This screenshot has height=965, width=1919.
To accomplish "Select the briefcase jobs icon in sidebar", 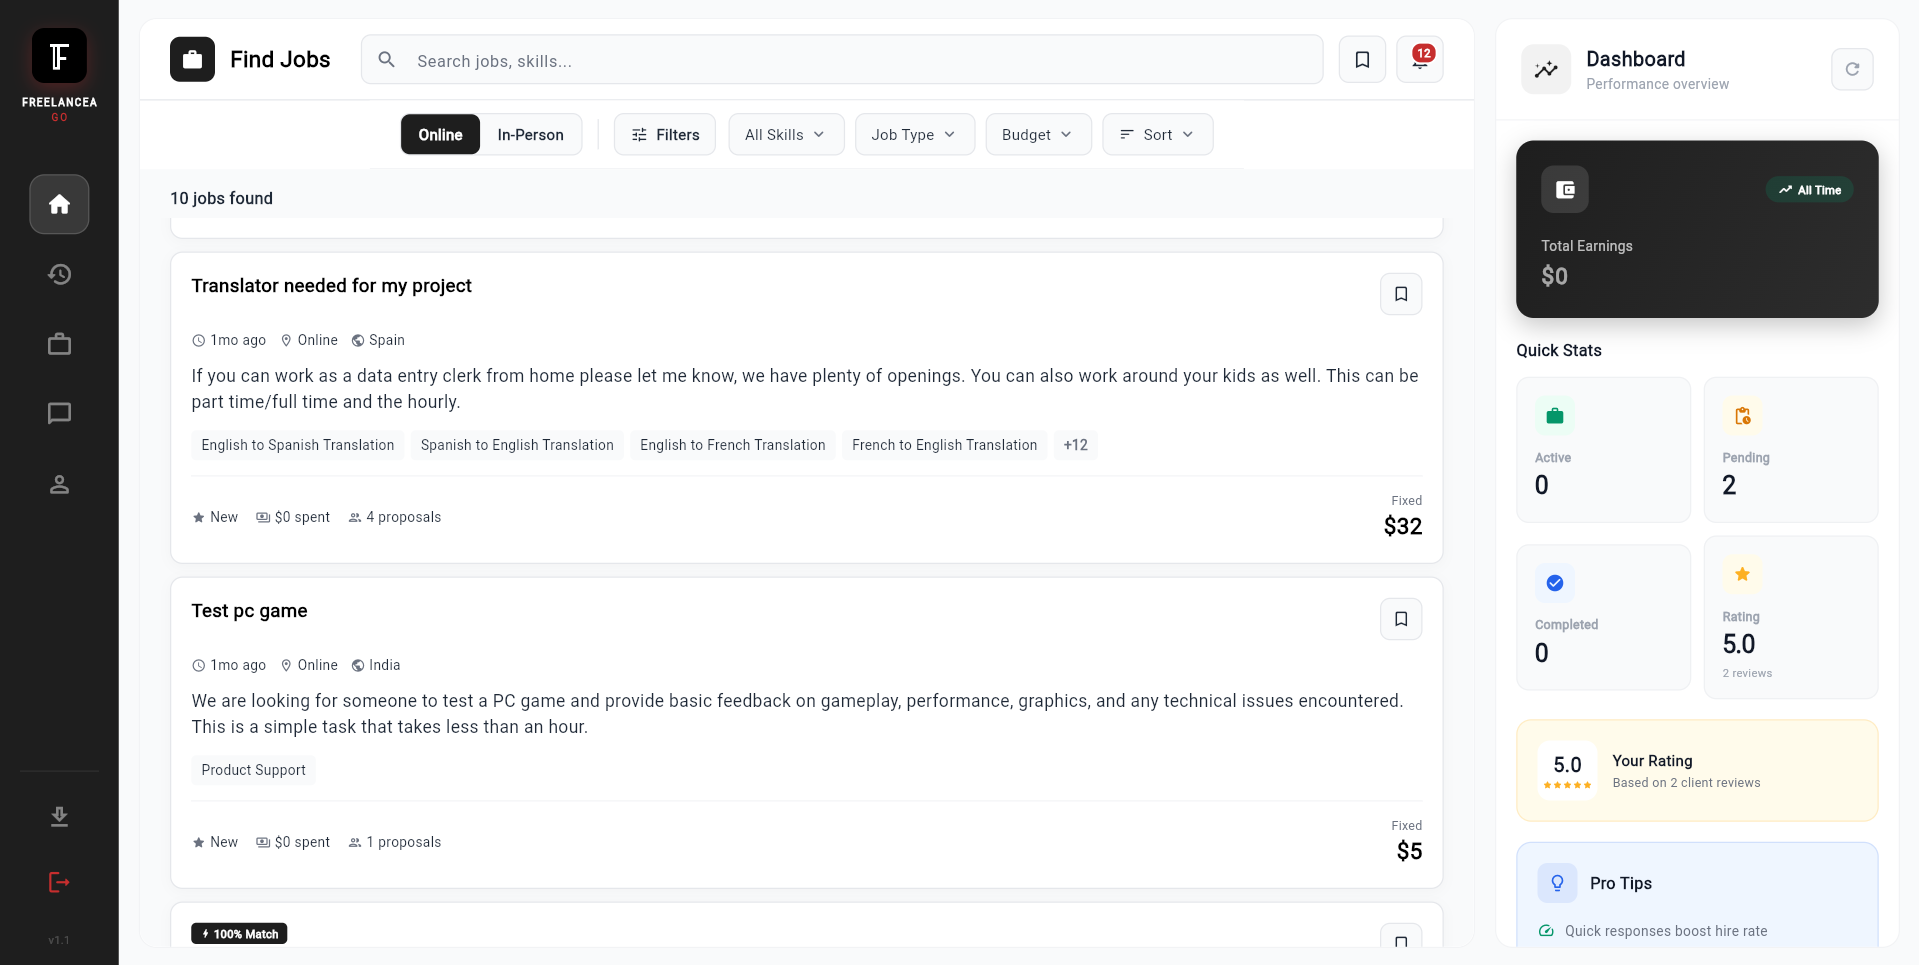I will tap(59, 343).
